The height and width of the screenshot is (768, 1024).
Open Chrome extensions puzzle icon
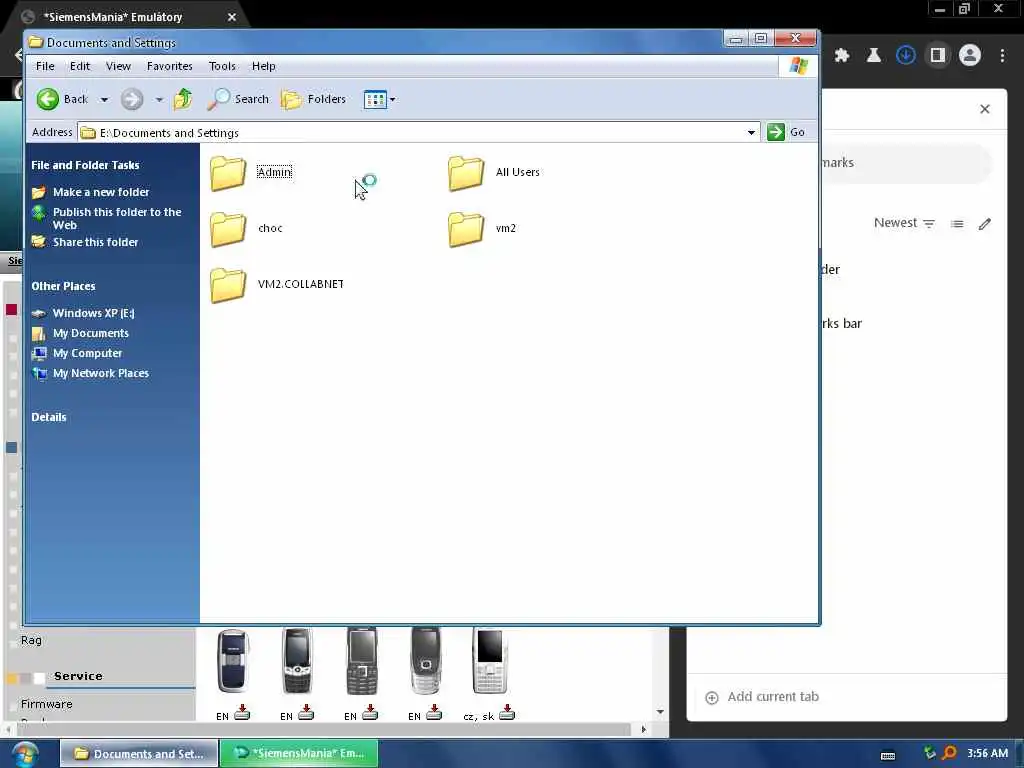click(842, 56)
